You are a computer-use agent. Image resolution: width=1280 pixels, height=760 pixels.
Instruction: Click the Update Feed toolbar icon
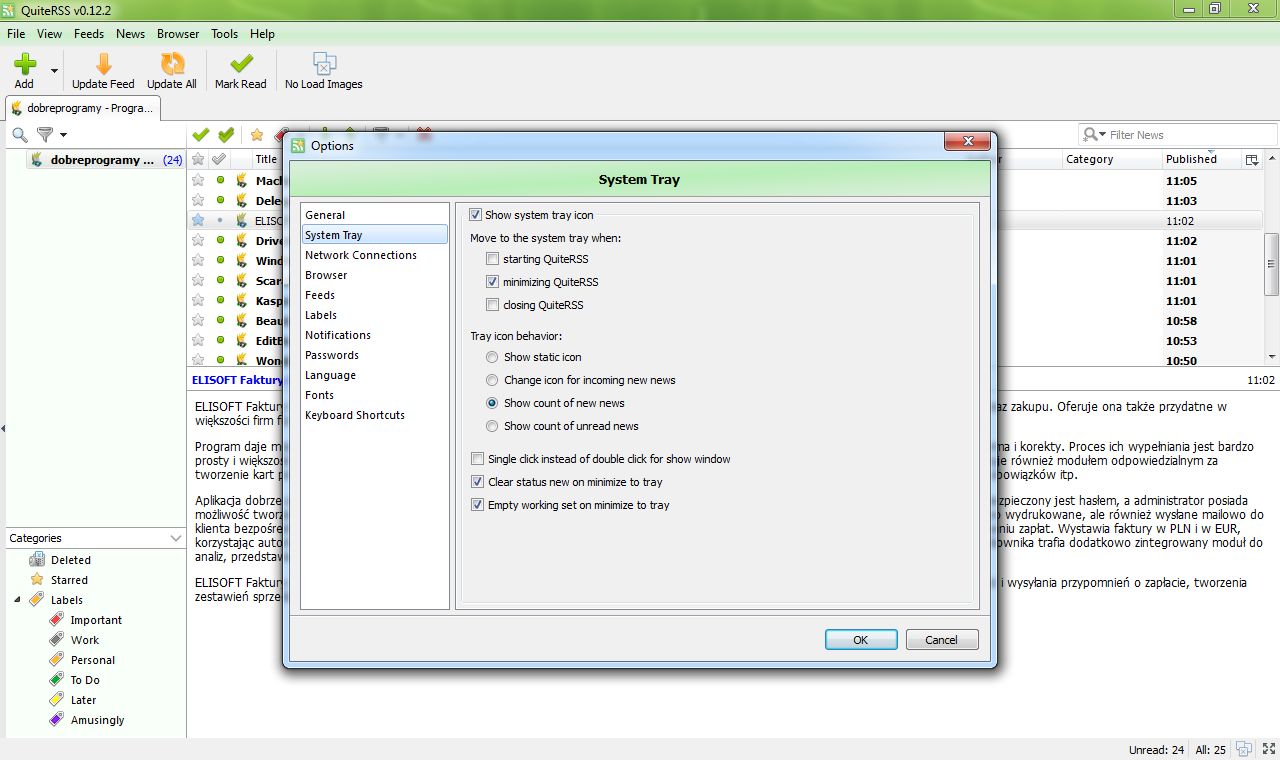click(103, 64)
